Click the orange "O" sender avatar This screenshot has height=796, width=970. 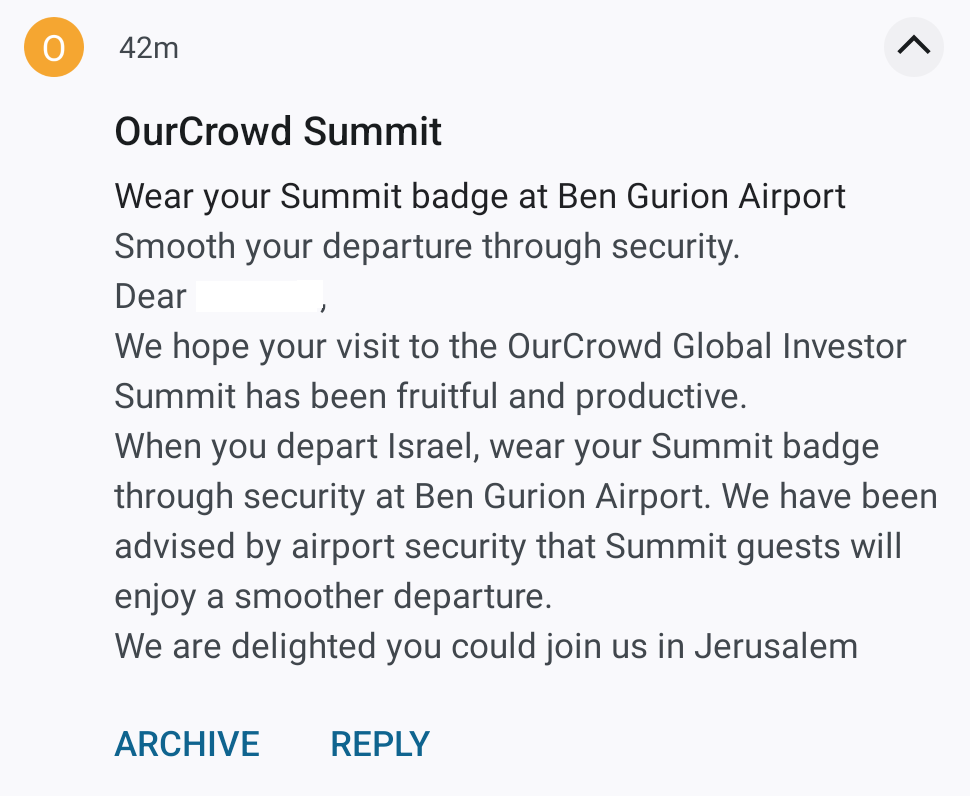click(x=52, y=47)
